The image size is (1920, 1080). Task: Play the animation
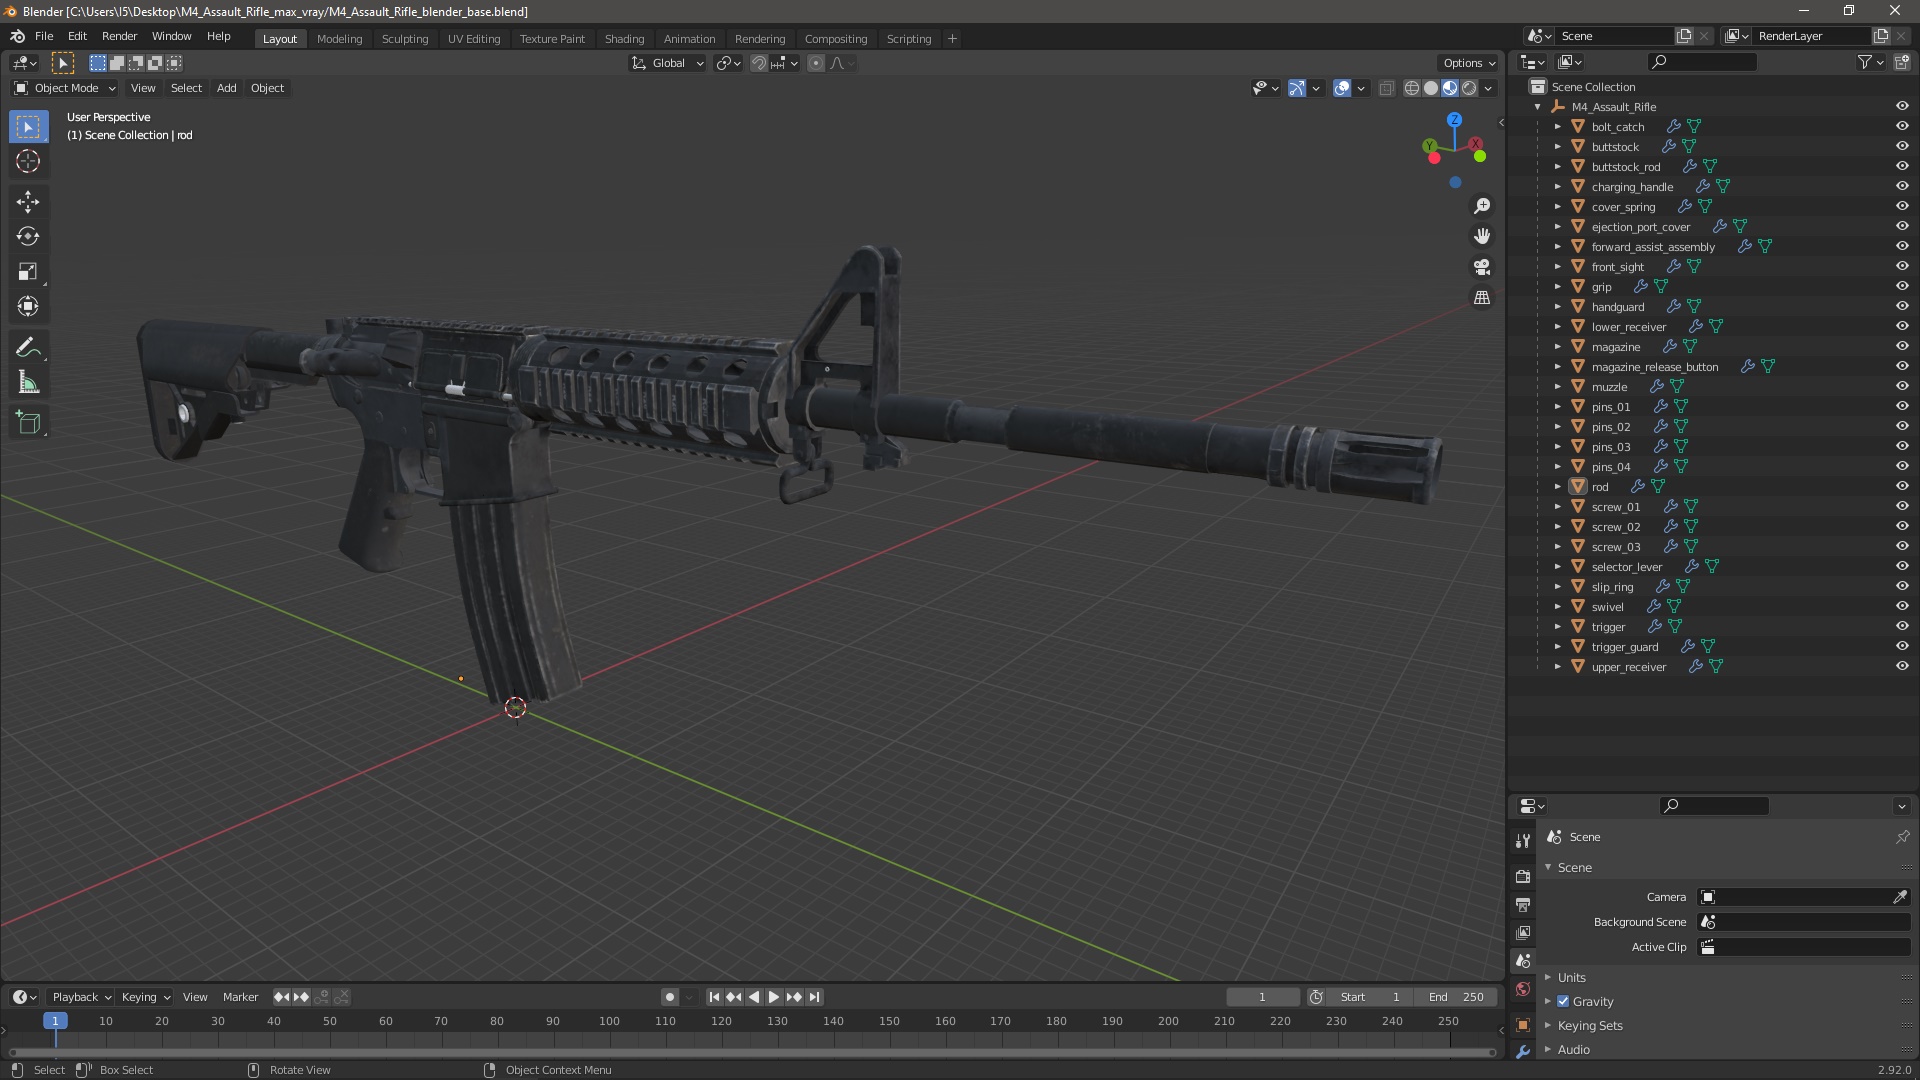774,997
